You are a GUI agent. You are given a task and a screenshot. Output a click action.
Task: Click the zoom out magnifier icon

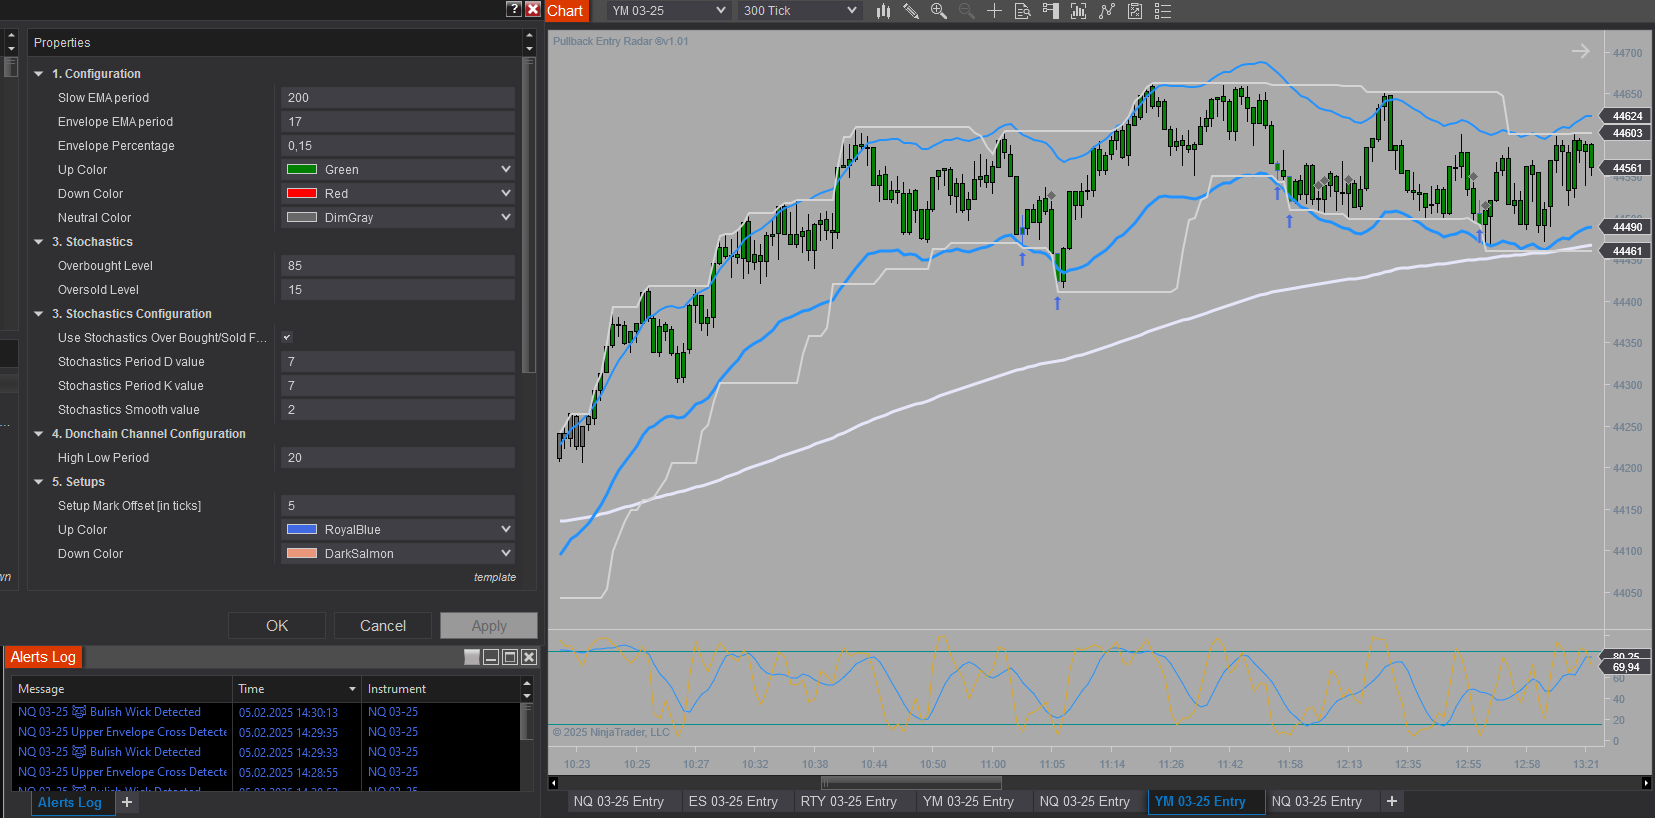coord(966,11)
